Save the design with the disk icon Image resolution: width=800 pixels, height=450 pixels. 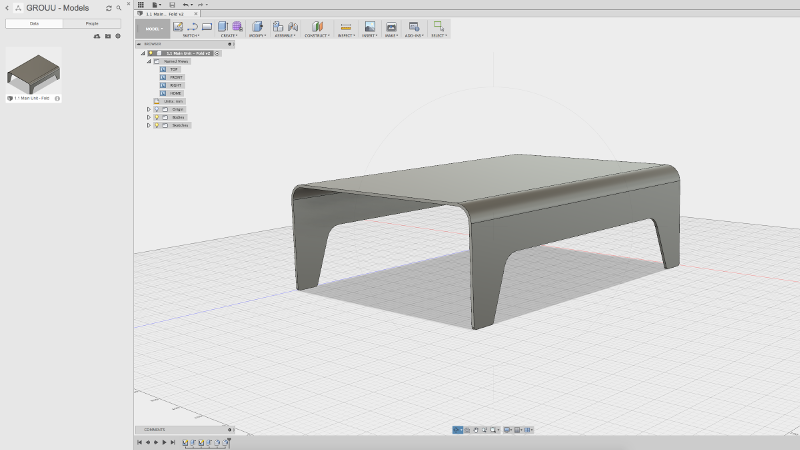[172, 5]
